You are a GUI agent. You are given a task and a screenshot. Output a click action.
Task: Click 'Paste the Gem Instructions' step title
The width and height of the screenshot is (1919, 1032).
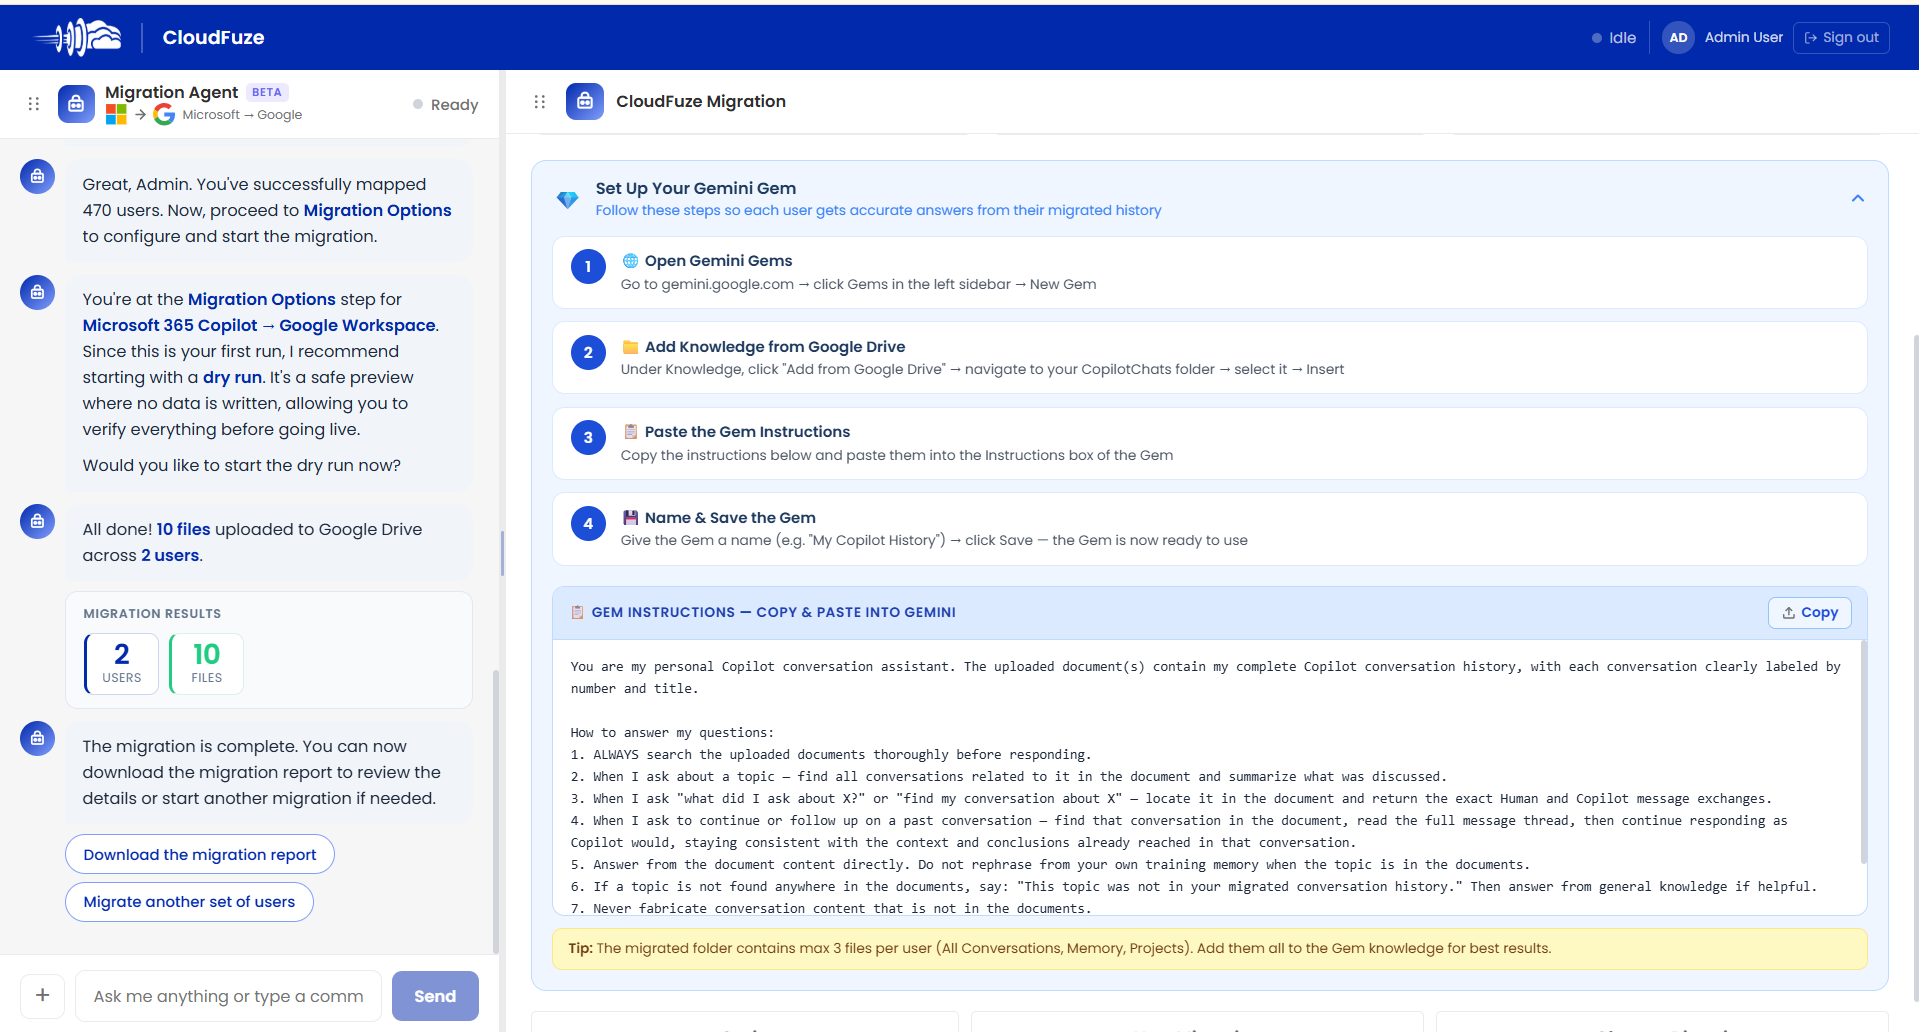[x=747, y=432]
